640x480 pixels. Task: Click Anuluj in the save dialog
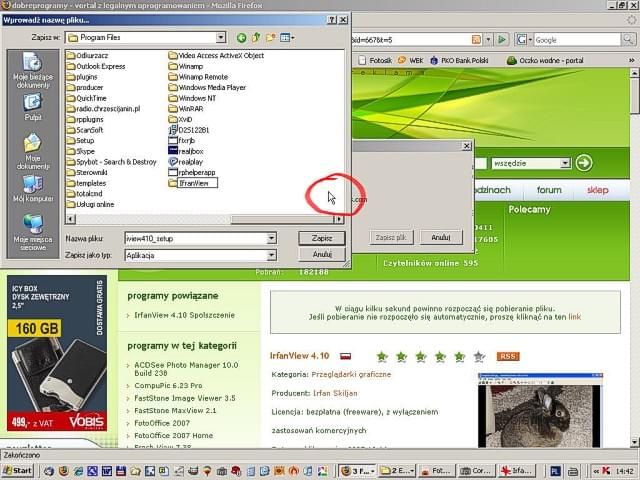tap(322, 254)
